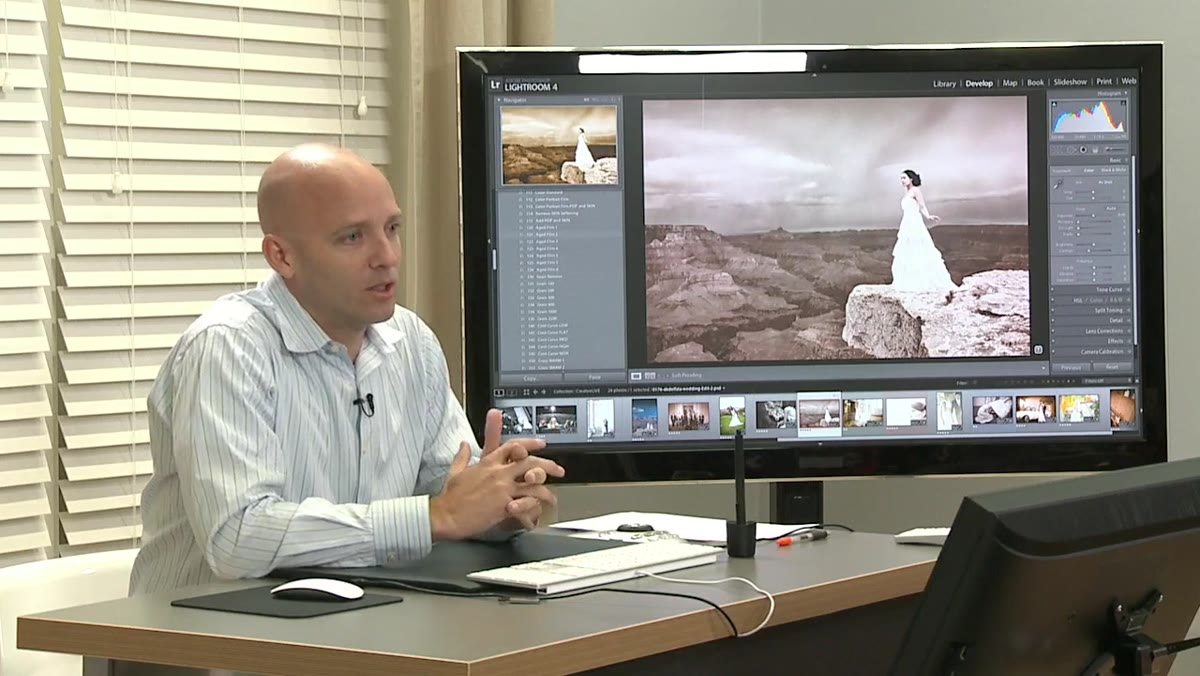Open the Library module
1200x676 pixels.
click(944, 83)
